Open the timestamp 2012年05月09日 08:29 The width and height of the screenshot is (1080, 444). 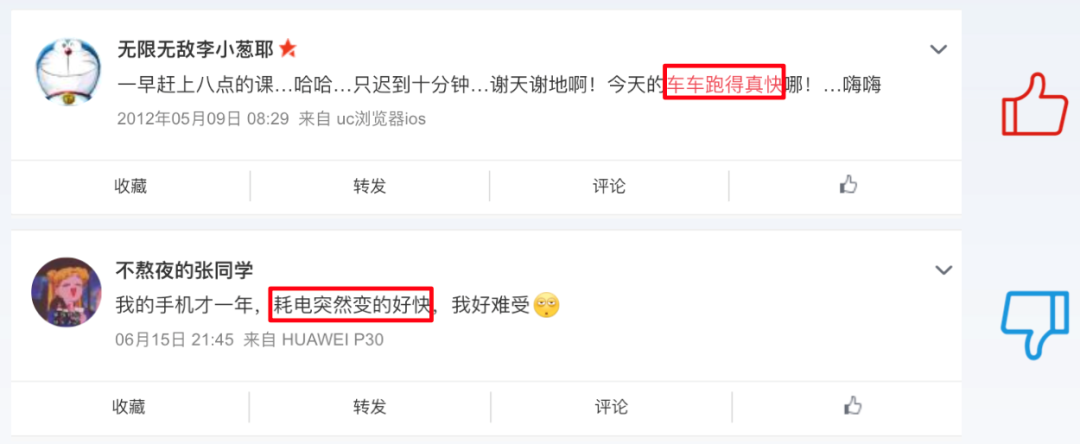(x=202, y=119)
